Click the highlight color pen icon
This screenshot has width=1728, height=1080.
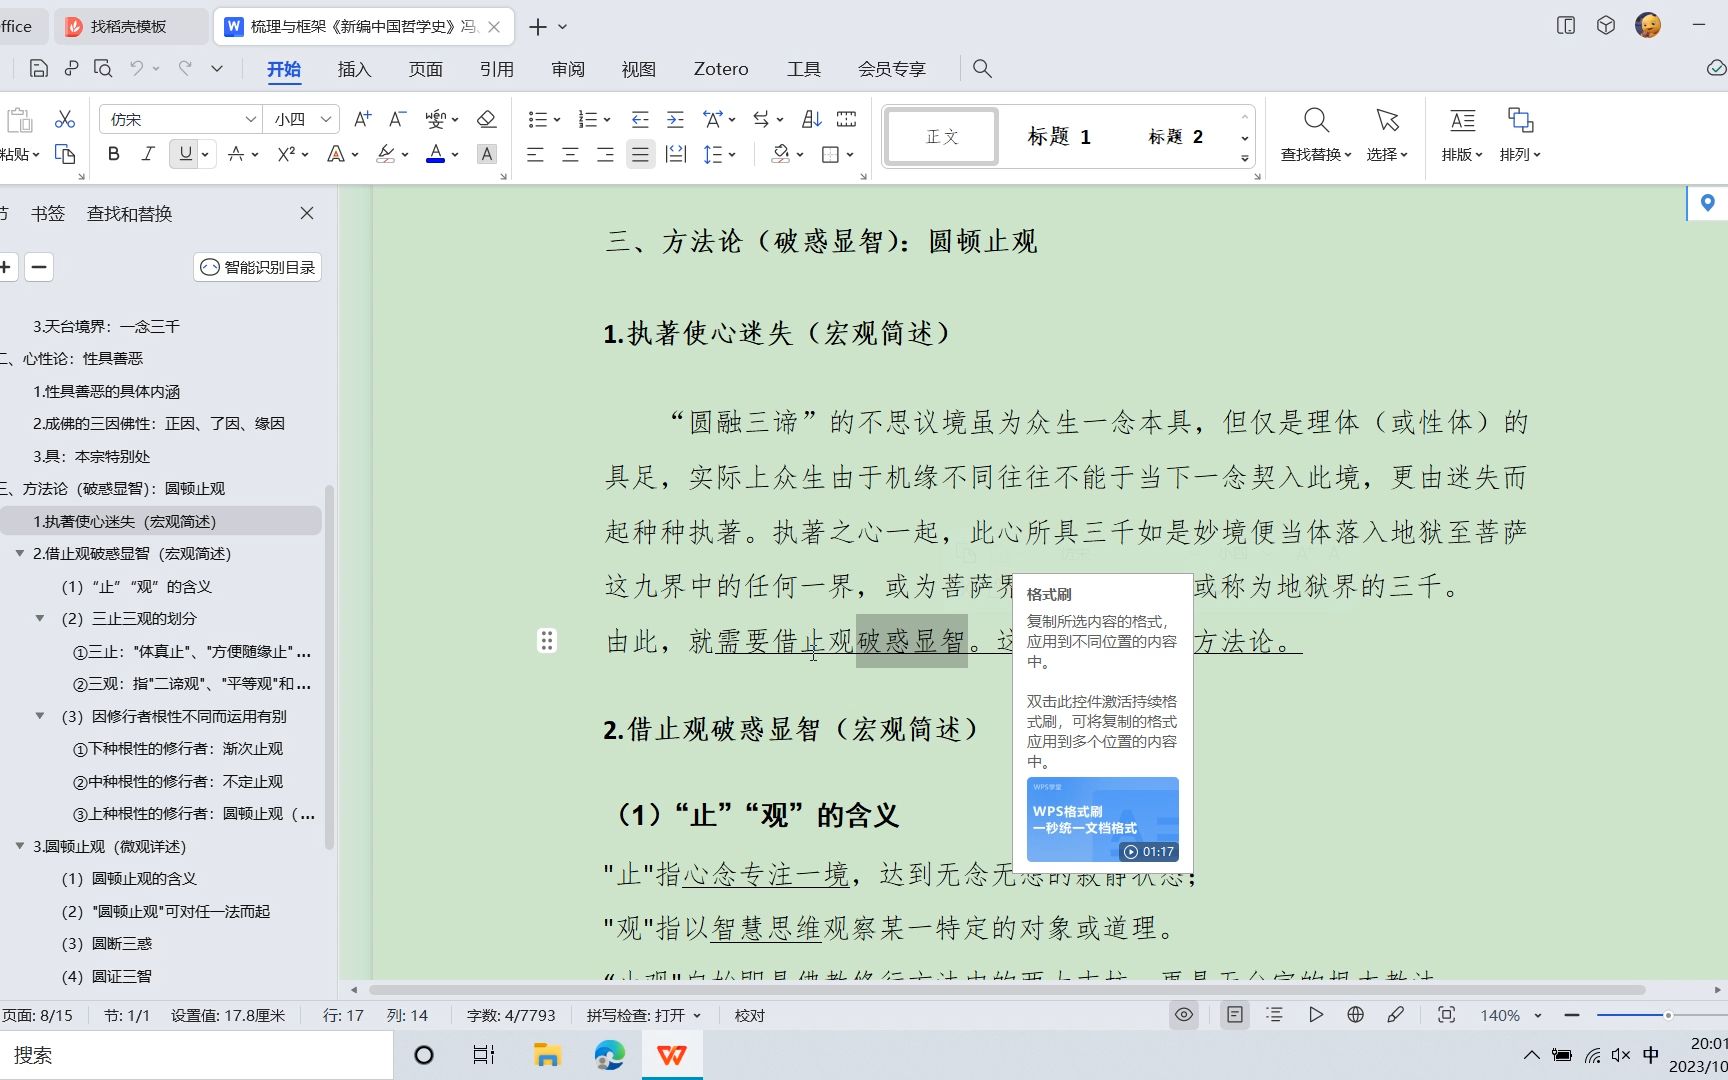(x=386, y=154)
